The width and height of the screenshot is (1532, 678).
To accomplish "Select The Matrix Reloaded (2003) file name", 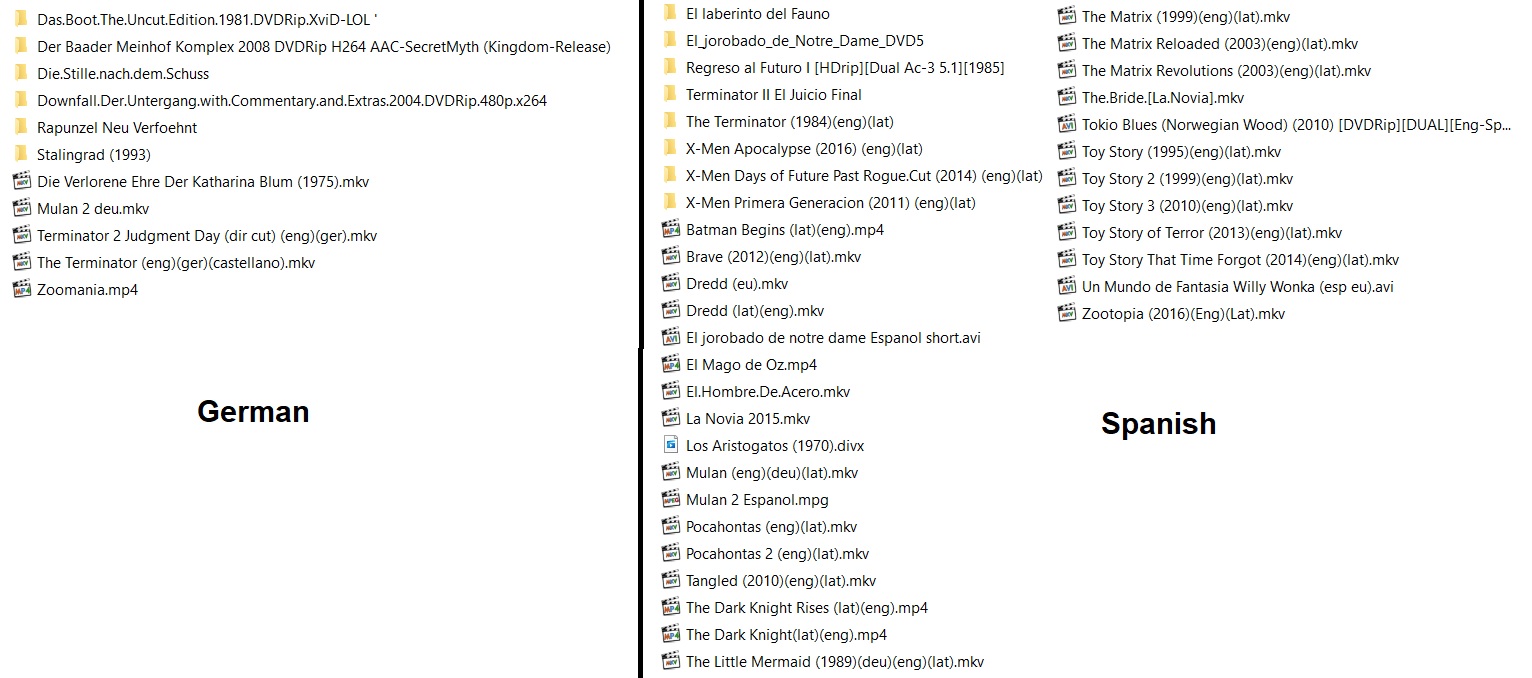I will pyautogui.click(x=1220, y=43).
